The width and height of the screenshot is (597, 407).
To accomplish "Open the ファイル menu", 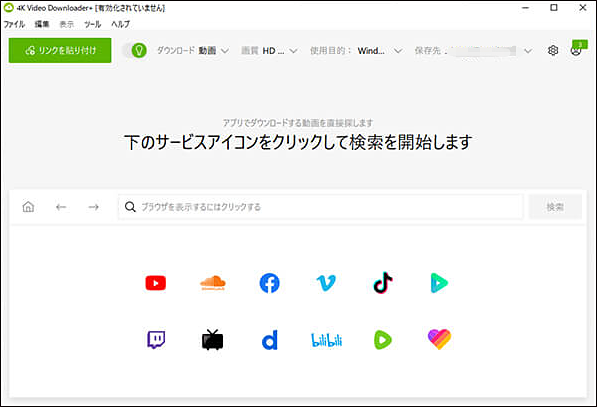I will [x=14, y=24].
